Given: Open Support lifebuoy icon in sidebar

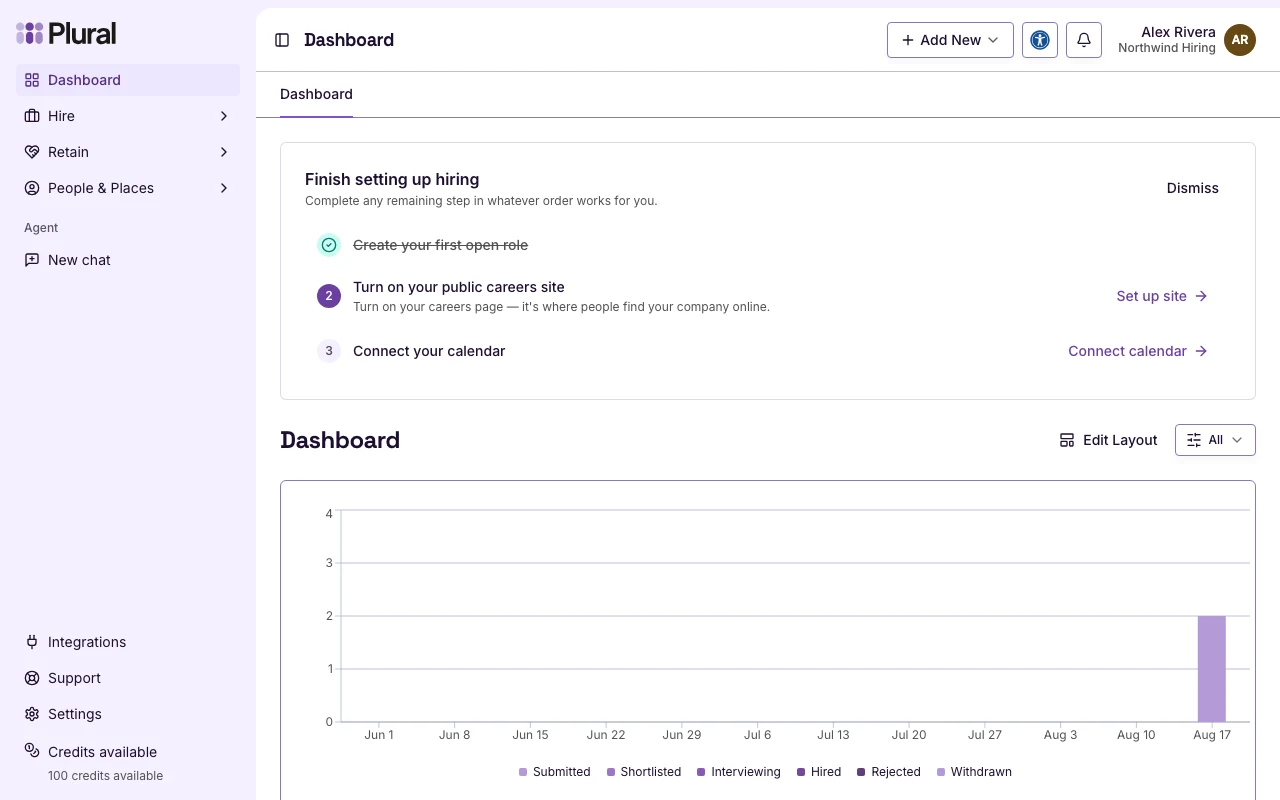Looking at the screenshot, I should point(32,678).
